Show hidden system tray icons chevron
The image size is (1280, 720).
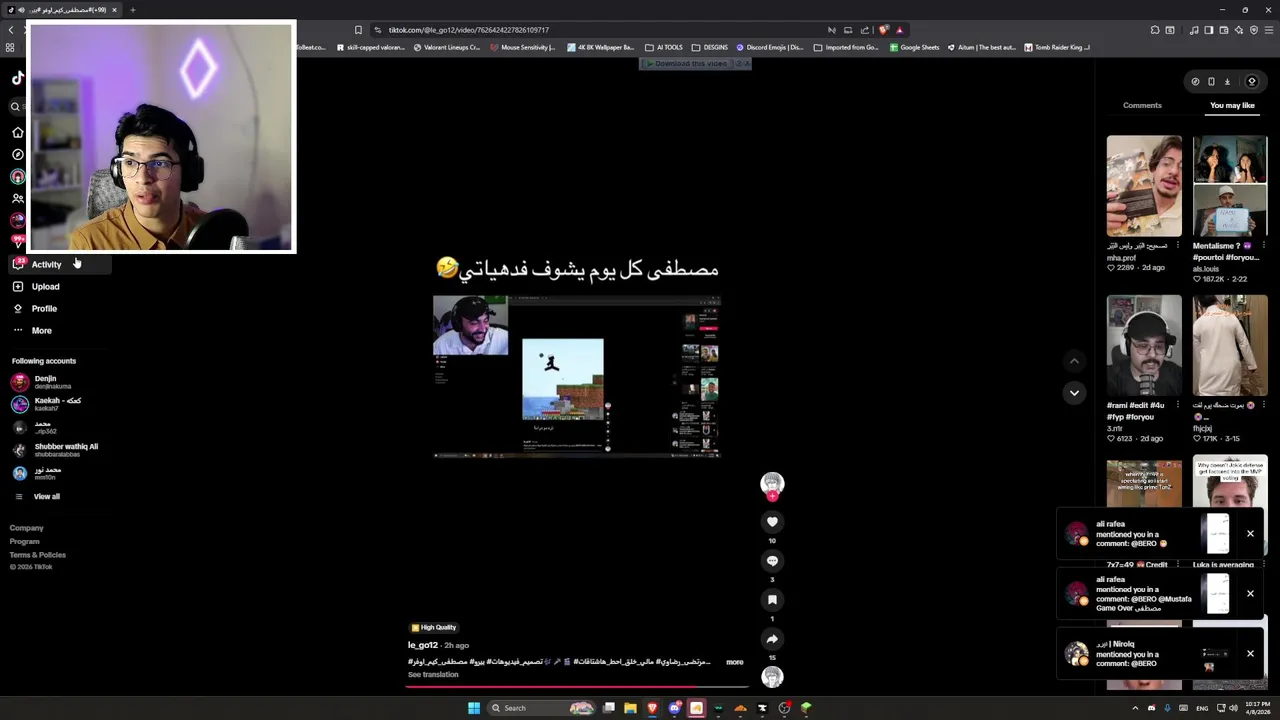[x=1135, y=708]
